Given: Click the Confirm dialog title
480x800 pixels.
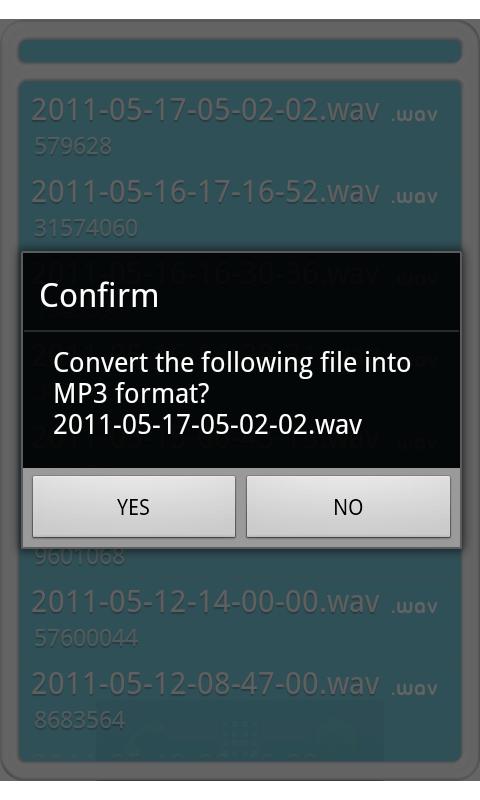Looking at the screenshot, I should click(99, 295).
